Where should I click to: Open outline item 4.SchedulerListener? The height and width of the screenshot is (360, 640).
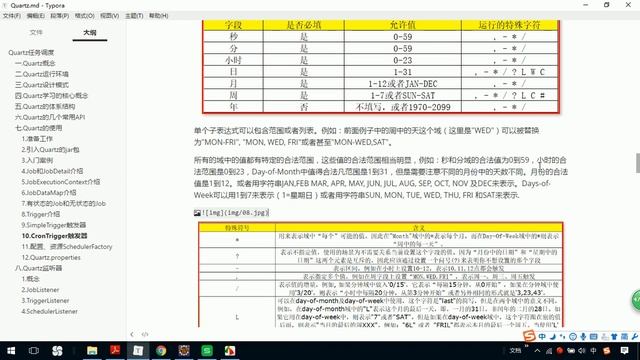49,311
